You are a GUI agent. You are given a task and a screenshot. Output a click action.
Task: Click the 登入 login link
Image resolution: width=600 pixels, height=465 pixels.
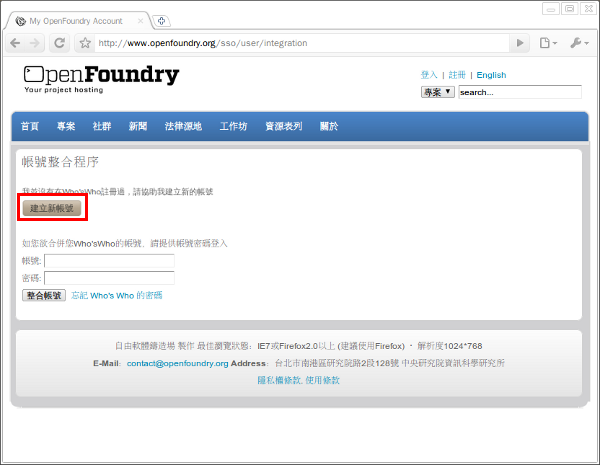(429, 75)
